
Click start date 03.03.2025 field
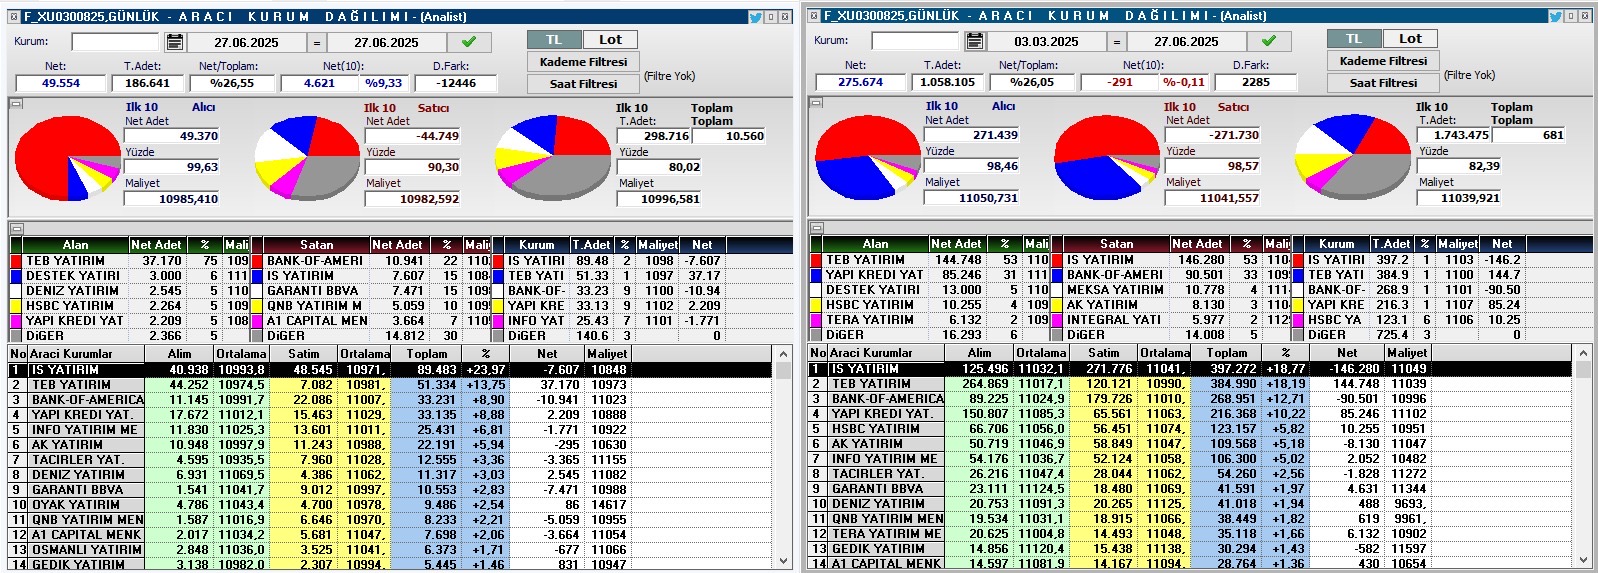click(1046, 41)
